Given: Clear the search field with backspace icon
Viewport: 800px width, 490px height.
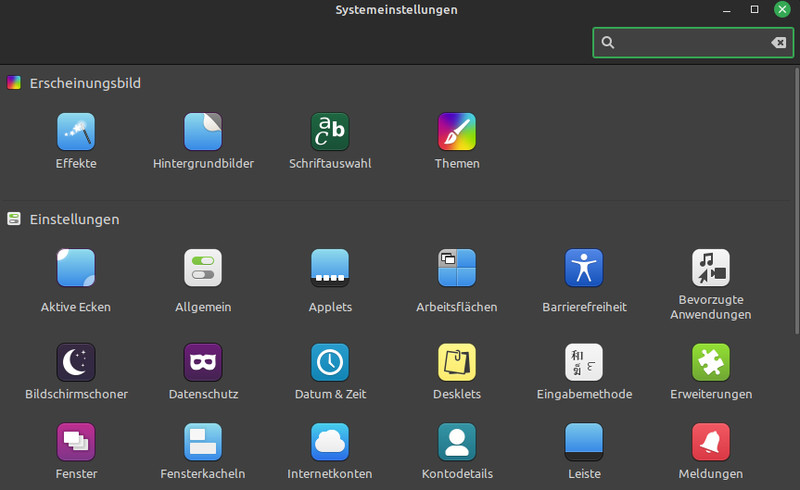Looking at the screenshot, I should pos(779,42).
